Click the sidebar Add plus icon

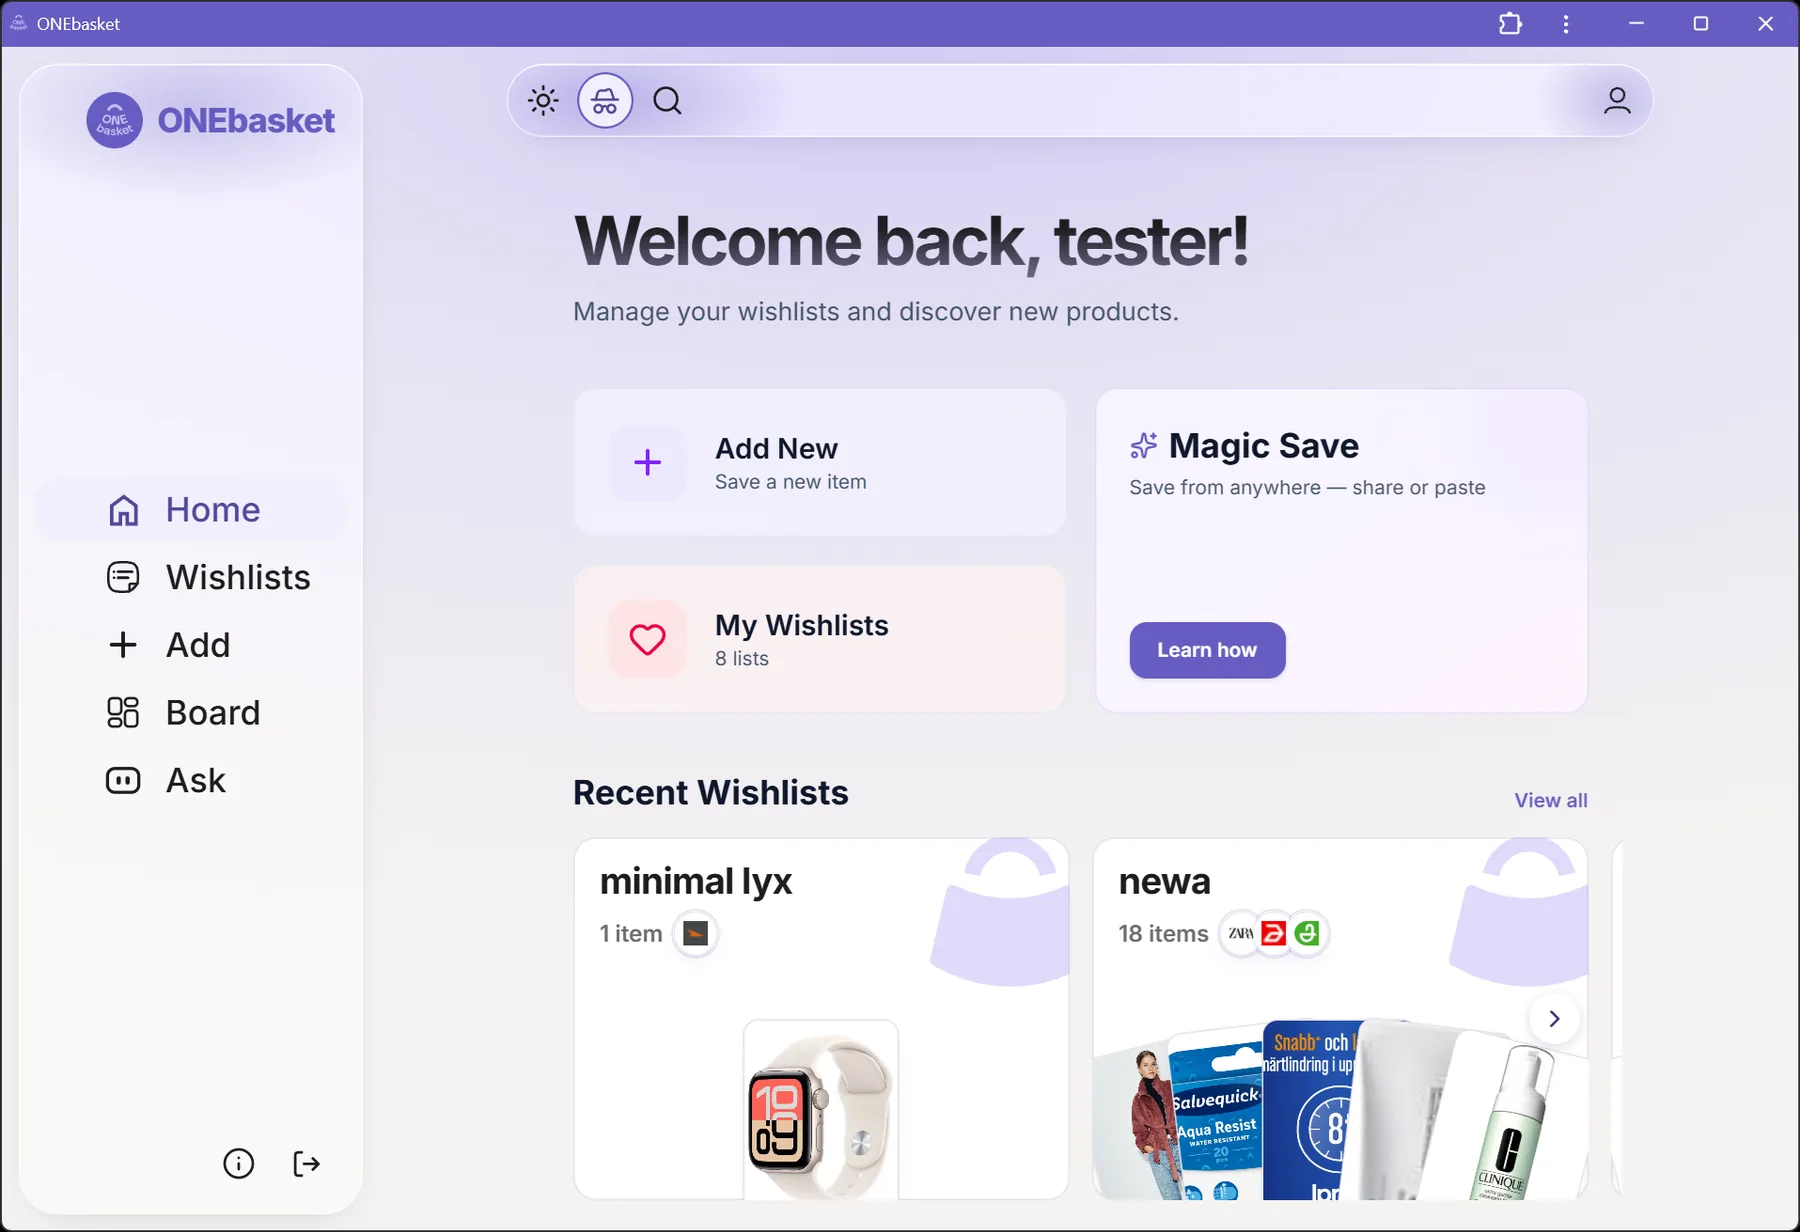123,645
